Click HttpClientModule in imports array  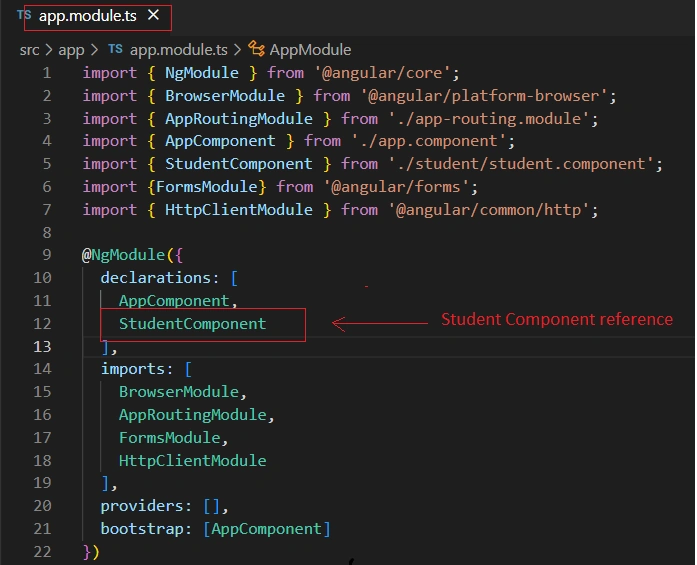pyautogui.click(x=192, y=461)
